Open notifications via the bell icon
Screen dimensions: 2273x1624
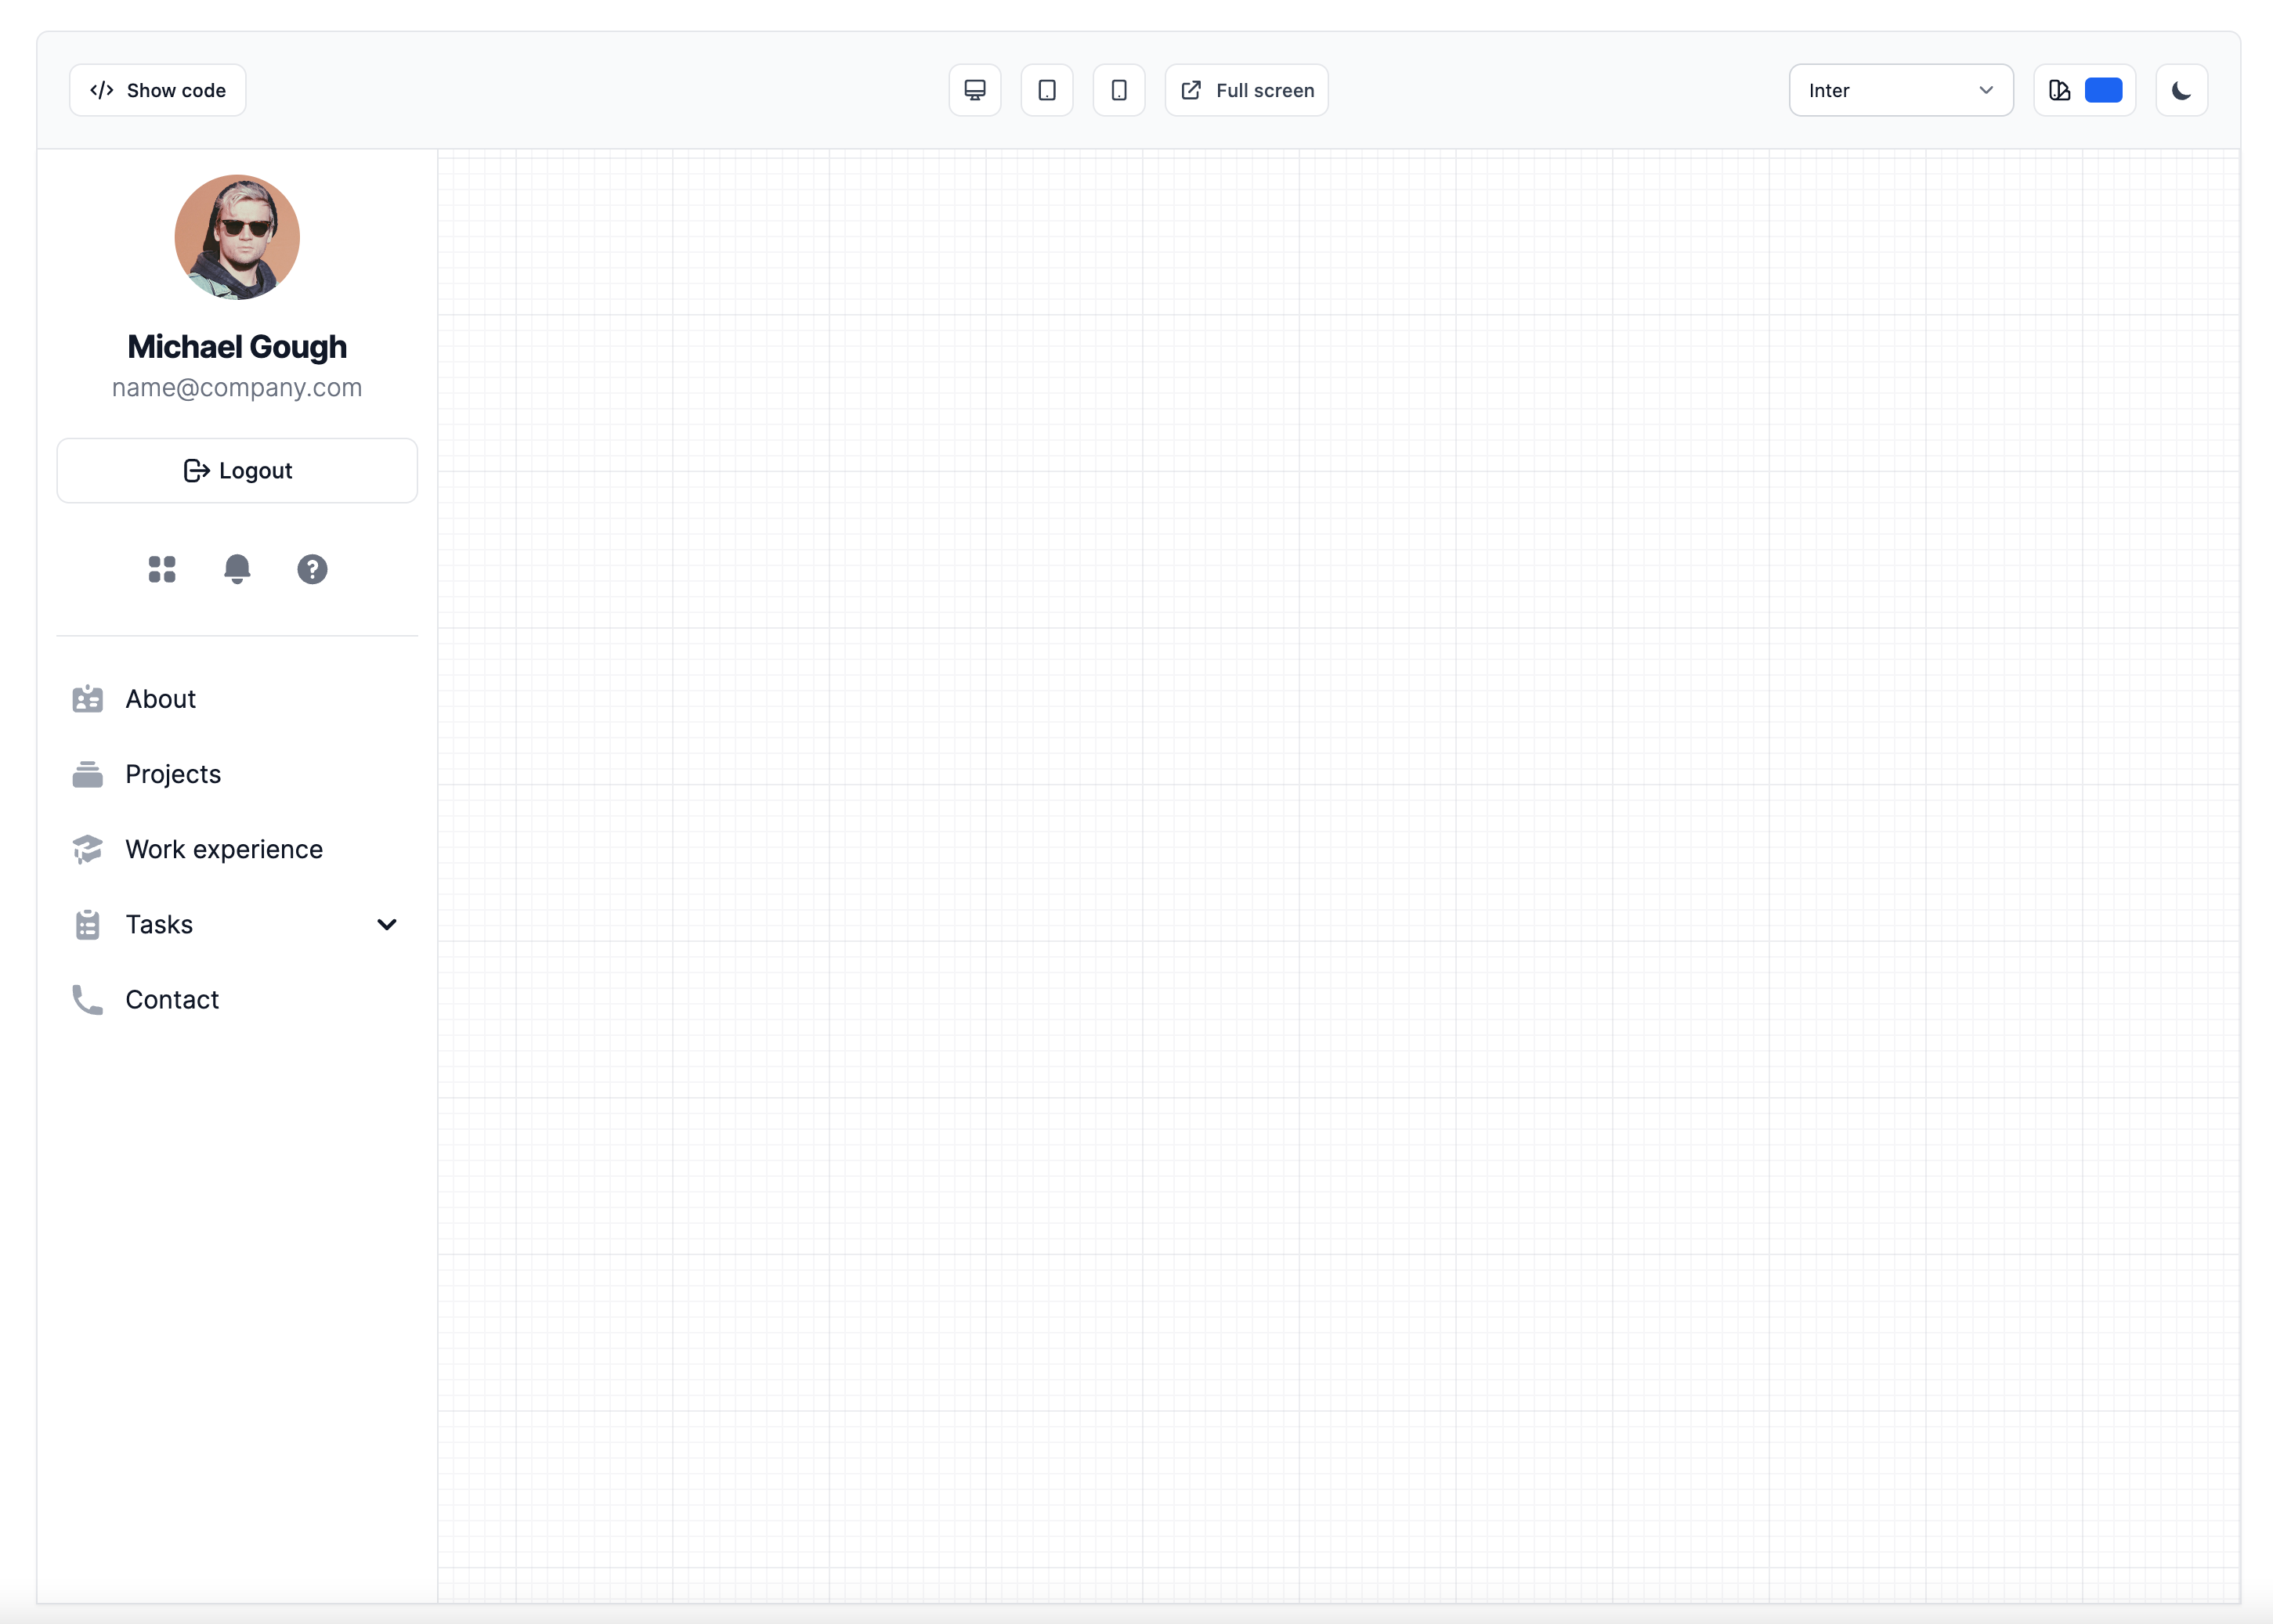tap(237, 568)
